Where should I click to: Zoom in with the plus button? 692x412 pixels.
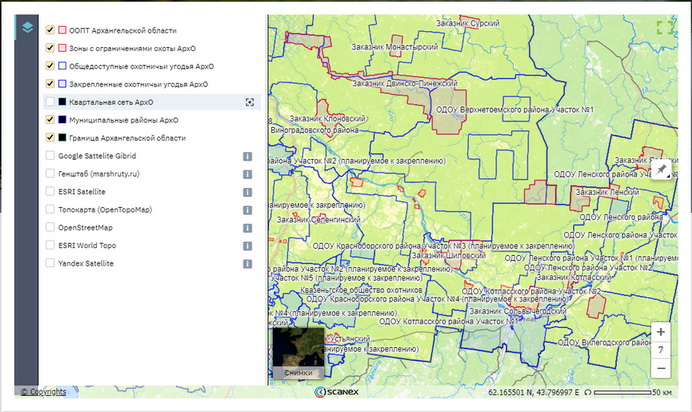point(661,332)
